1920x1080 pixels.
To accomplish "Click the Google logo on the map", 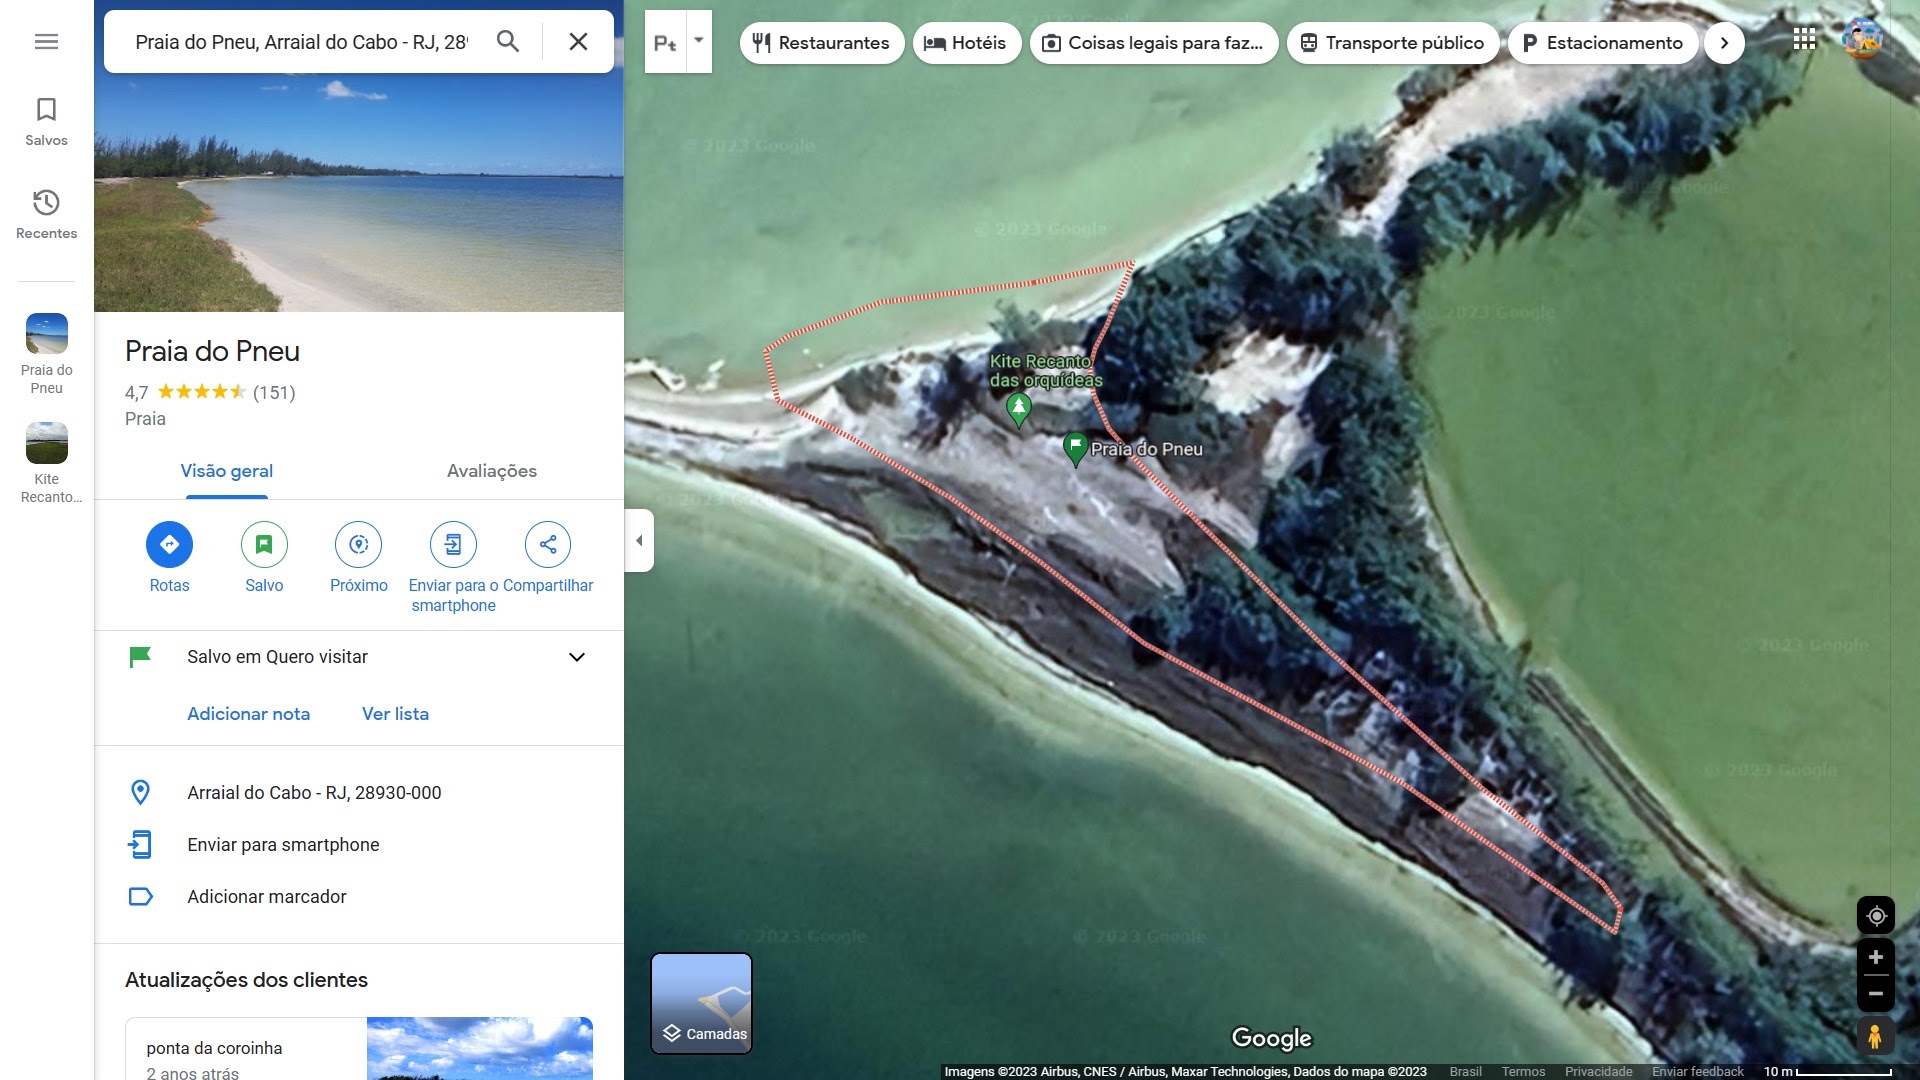I will click(1271, 1039).
